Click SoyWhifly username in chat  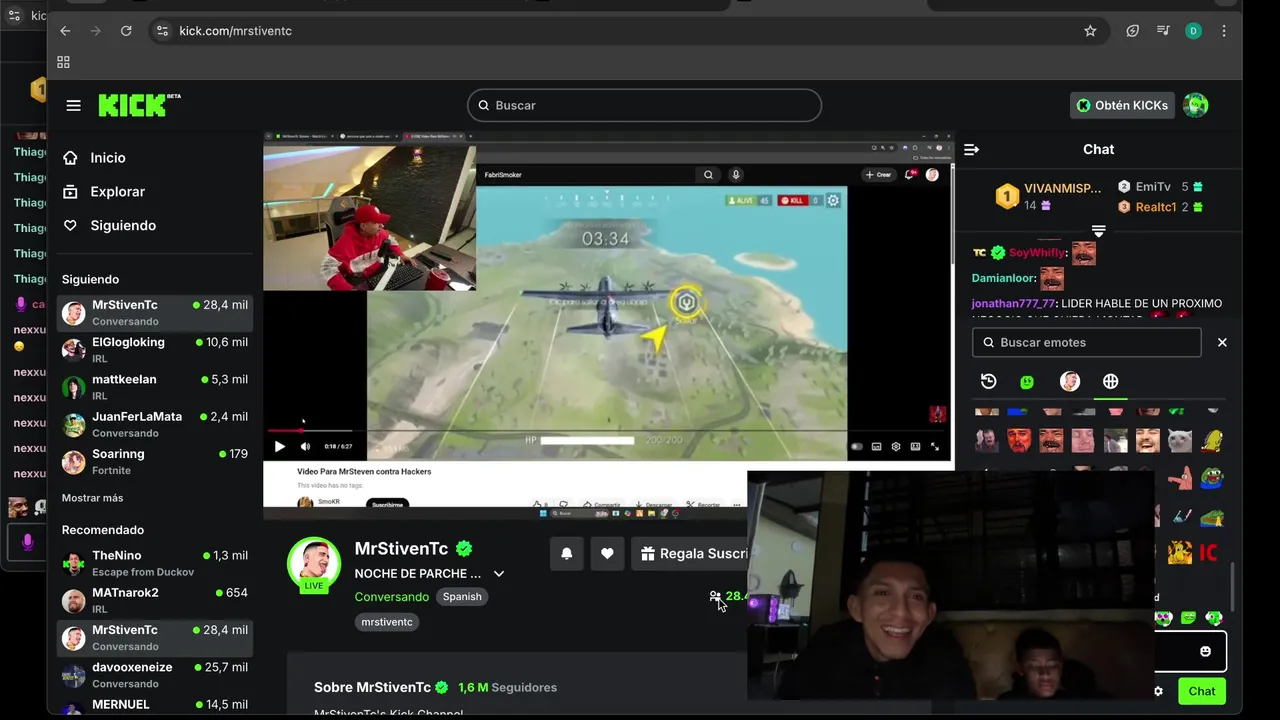pyautogui.click(x=1037, y=253)
